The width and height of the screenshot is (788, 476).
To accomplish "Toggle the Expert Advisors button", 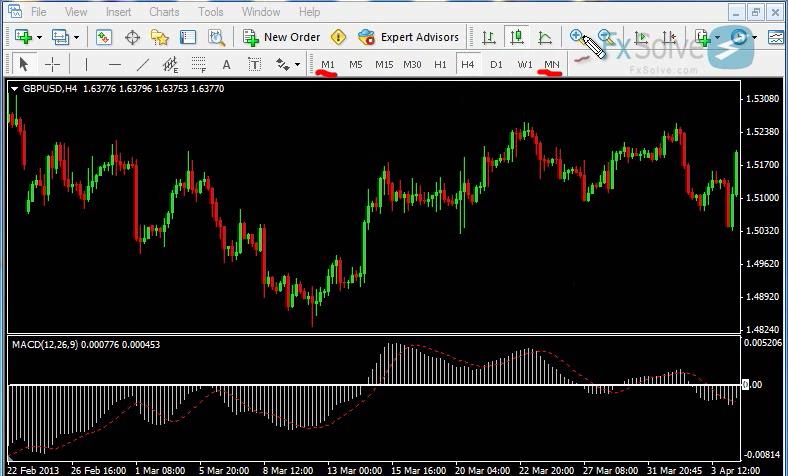I will coord(409,37).
